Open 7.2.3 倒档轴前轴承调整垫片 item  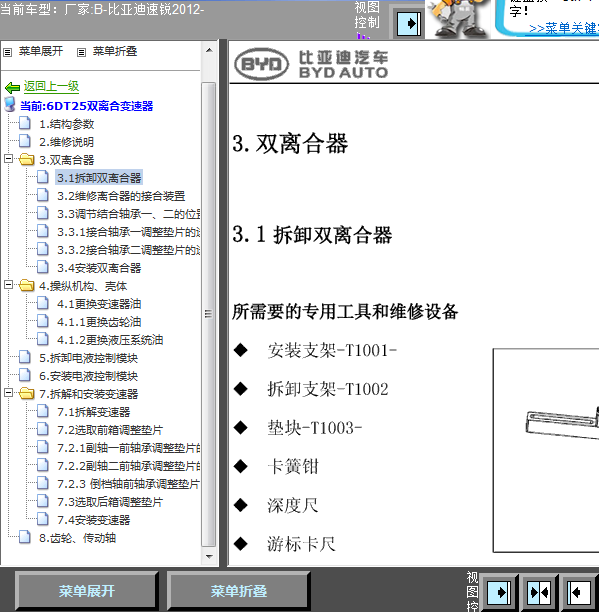coord(128,484)
